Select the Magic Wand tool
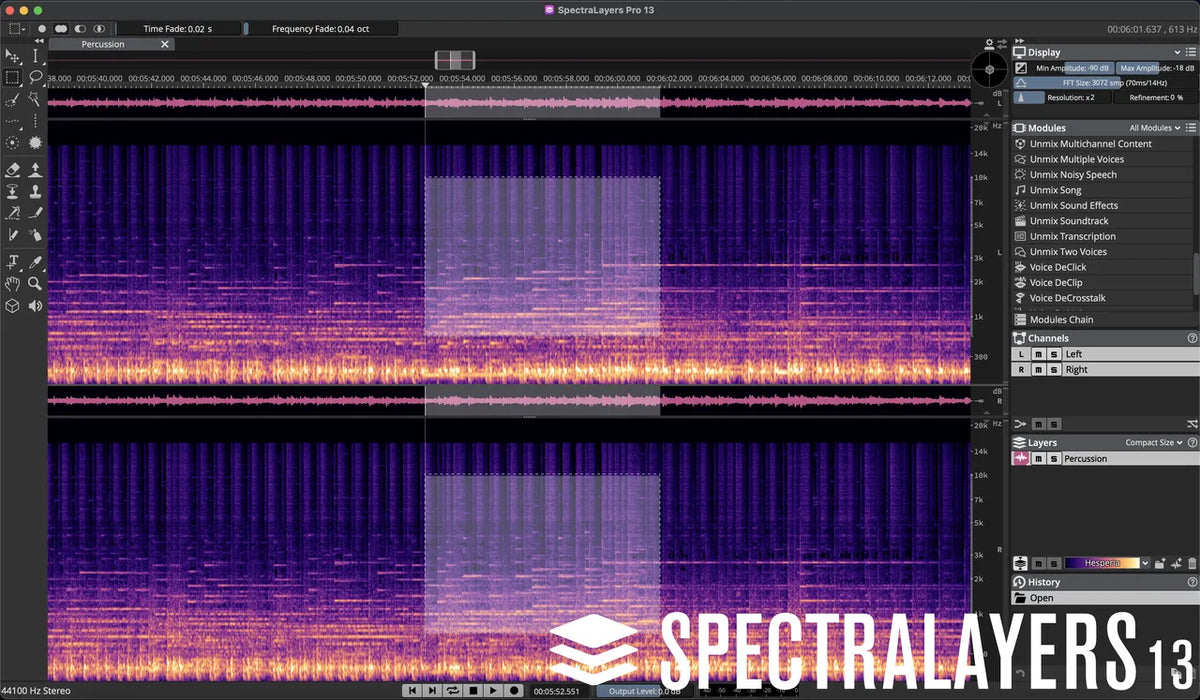The width and height of the screenshot is (1200, 700). (36, 100)
